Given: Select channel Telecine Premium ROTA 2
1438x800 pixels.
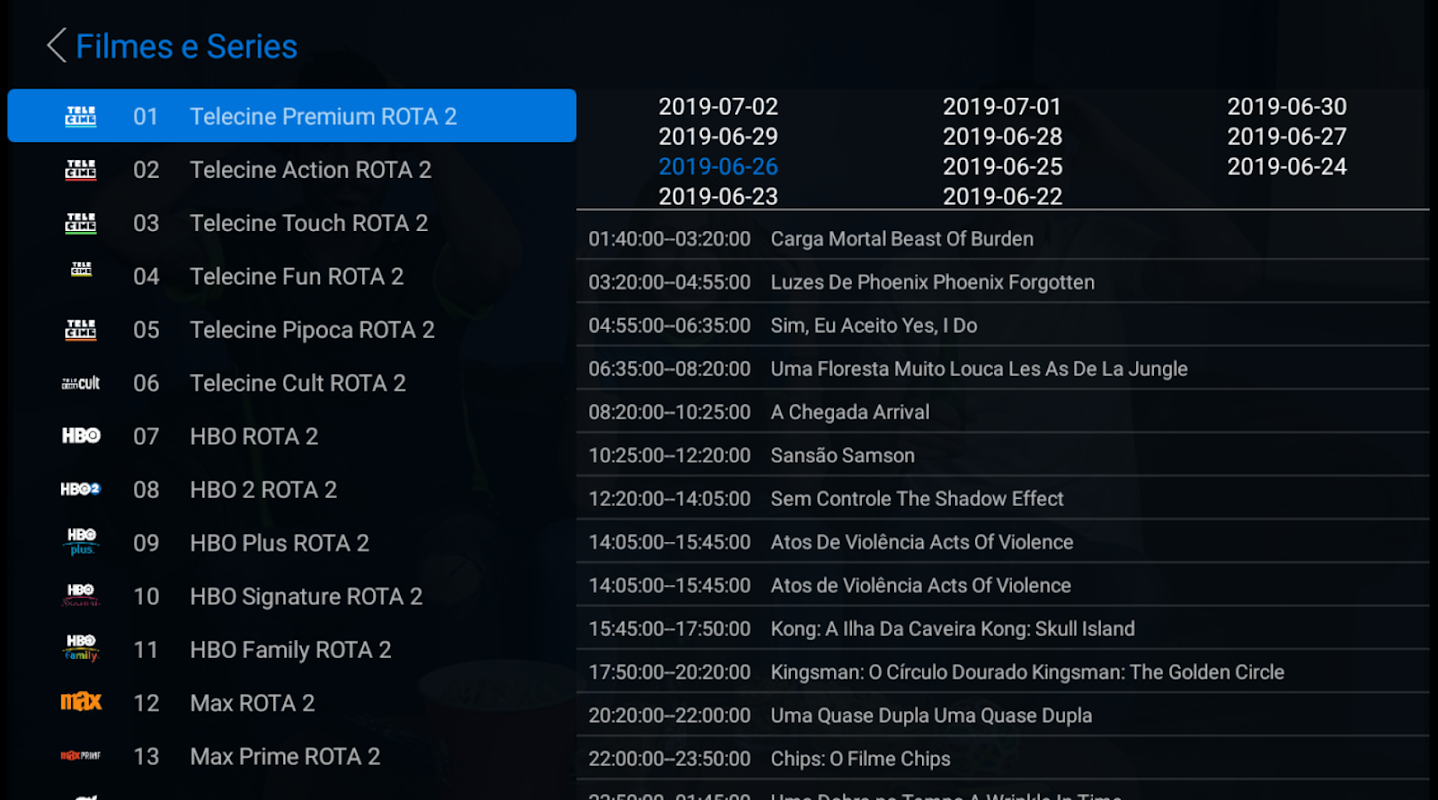Looking at the screenshot, I should (x=291, y=116).
